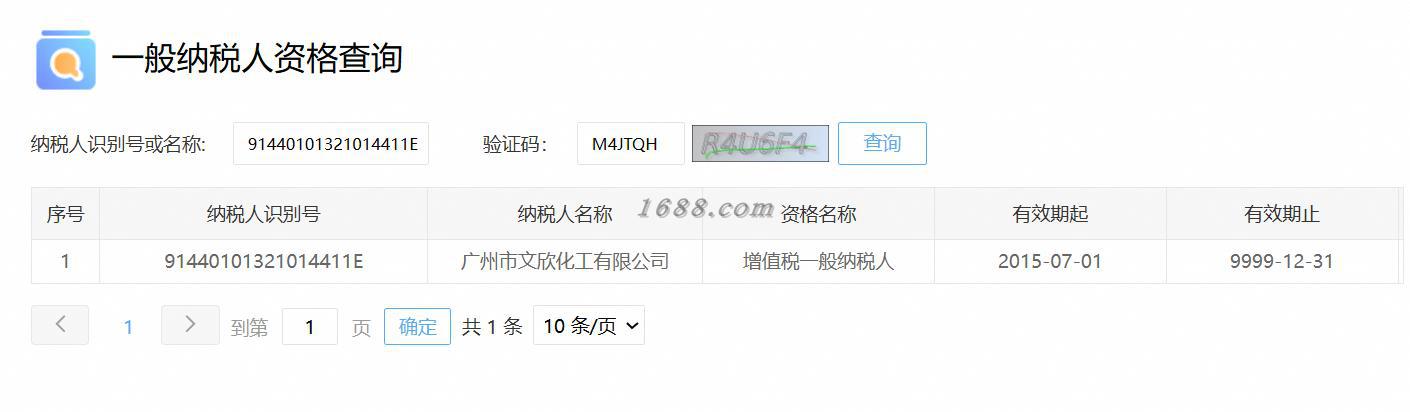
Task: Click the 一般纳税人资格查询 page title
Action: [257, 58]
